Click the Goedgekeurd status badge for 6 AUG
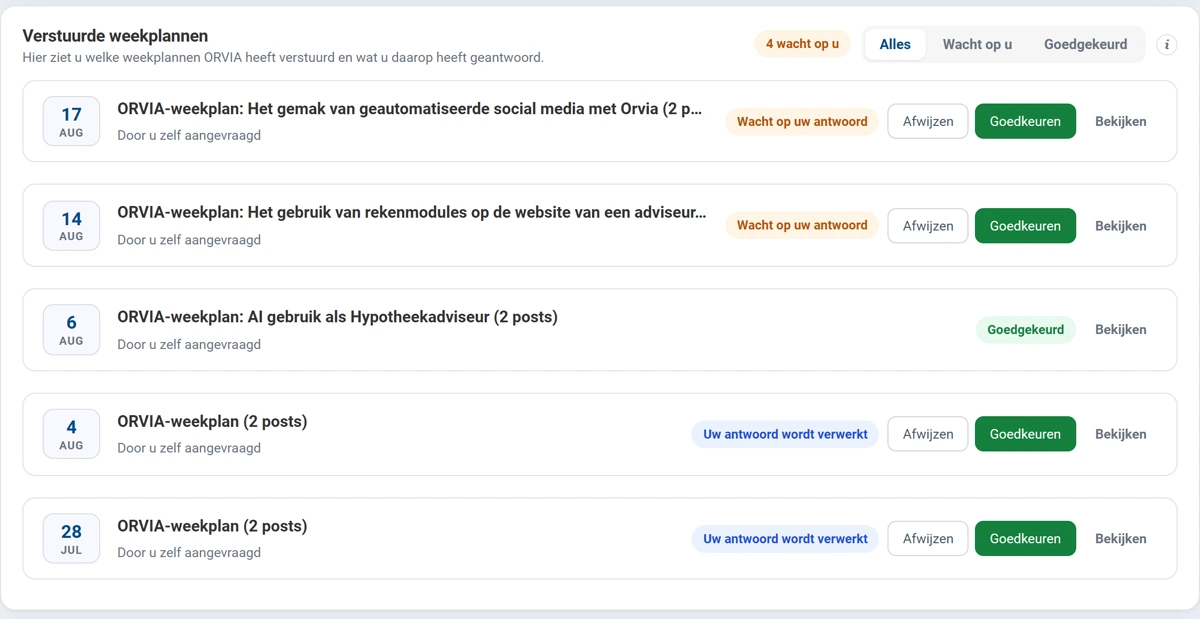The image size is (1200, 619). coord(1025,330)
